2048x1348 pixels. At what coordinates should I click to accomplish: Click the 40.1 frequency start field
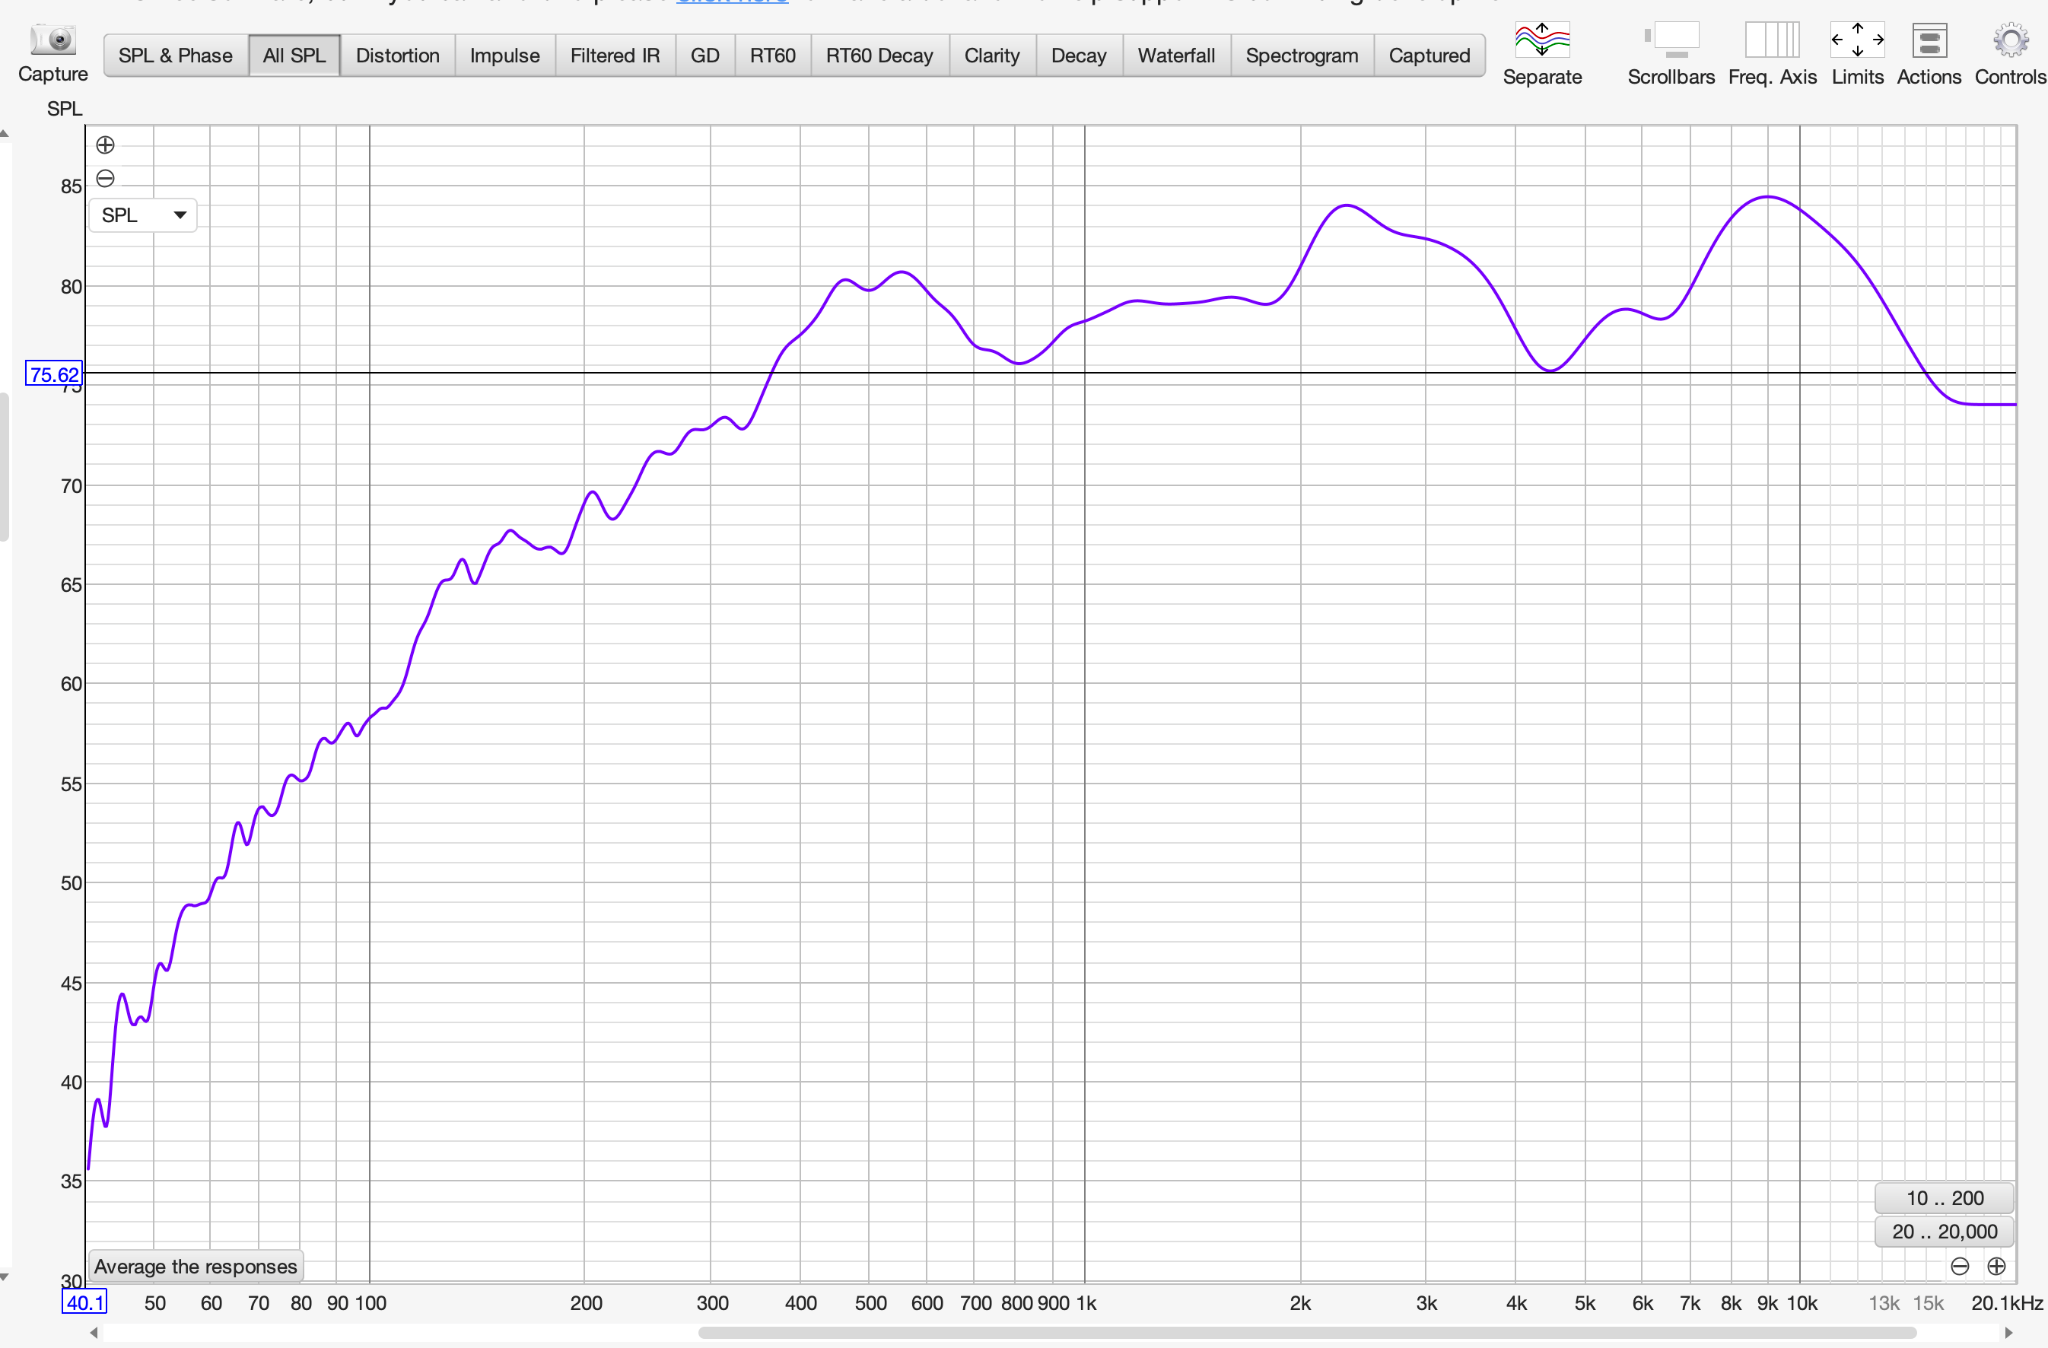(85, 1302)
